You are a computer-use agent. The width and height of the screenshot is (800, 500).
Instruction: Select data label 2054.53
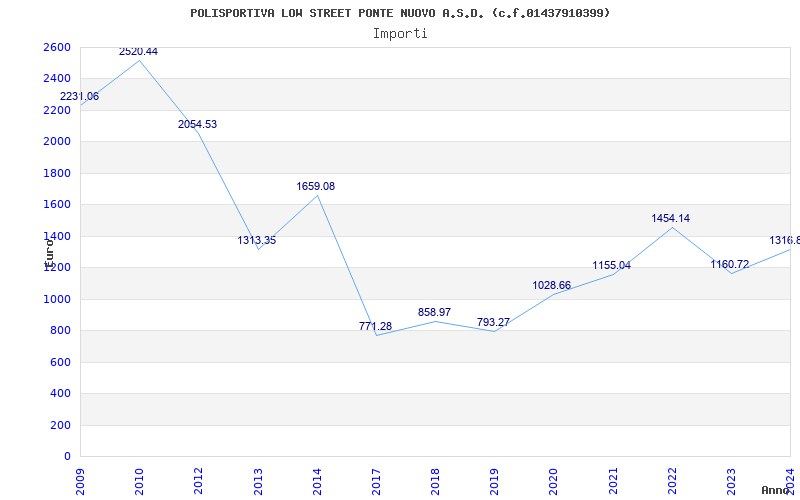tap(197, 124)
